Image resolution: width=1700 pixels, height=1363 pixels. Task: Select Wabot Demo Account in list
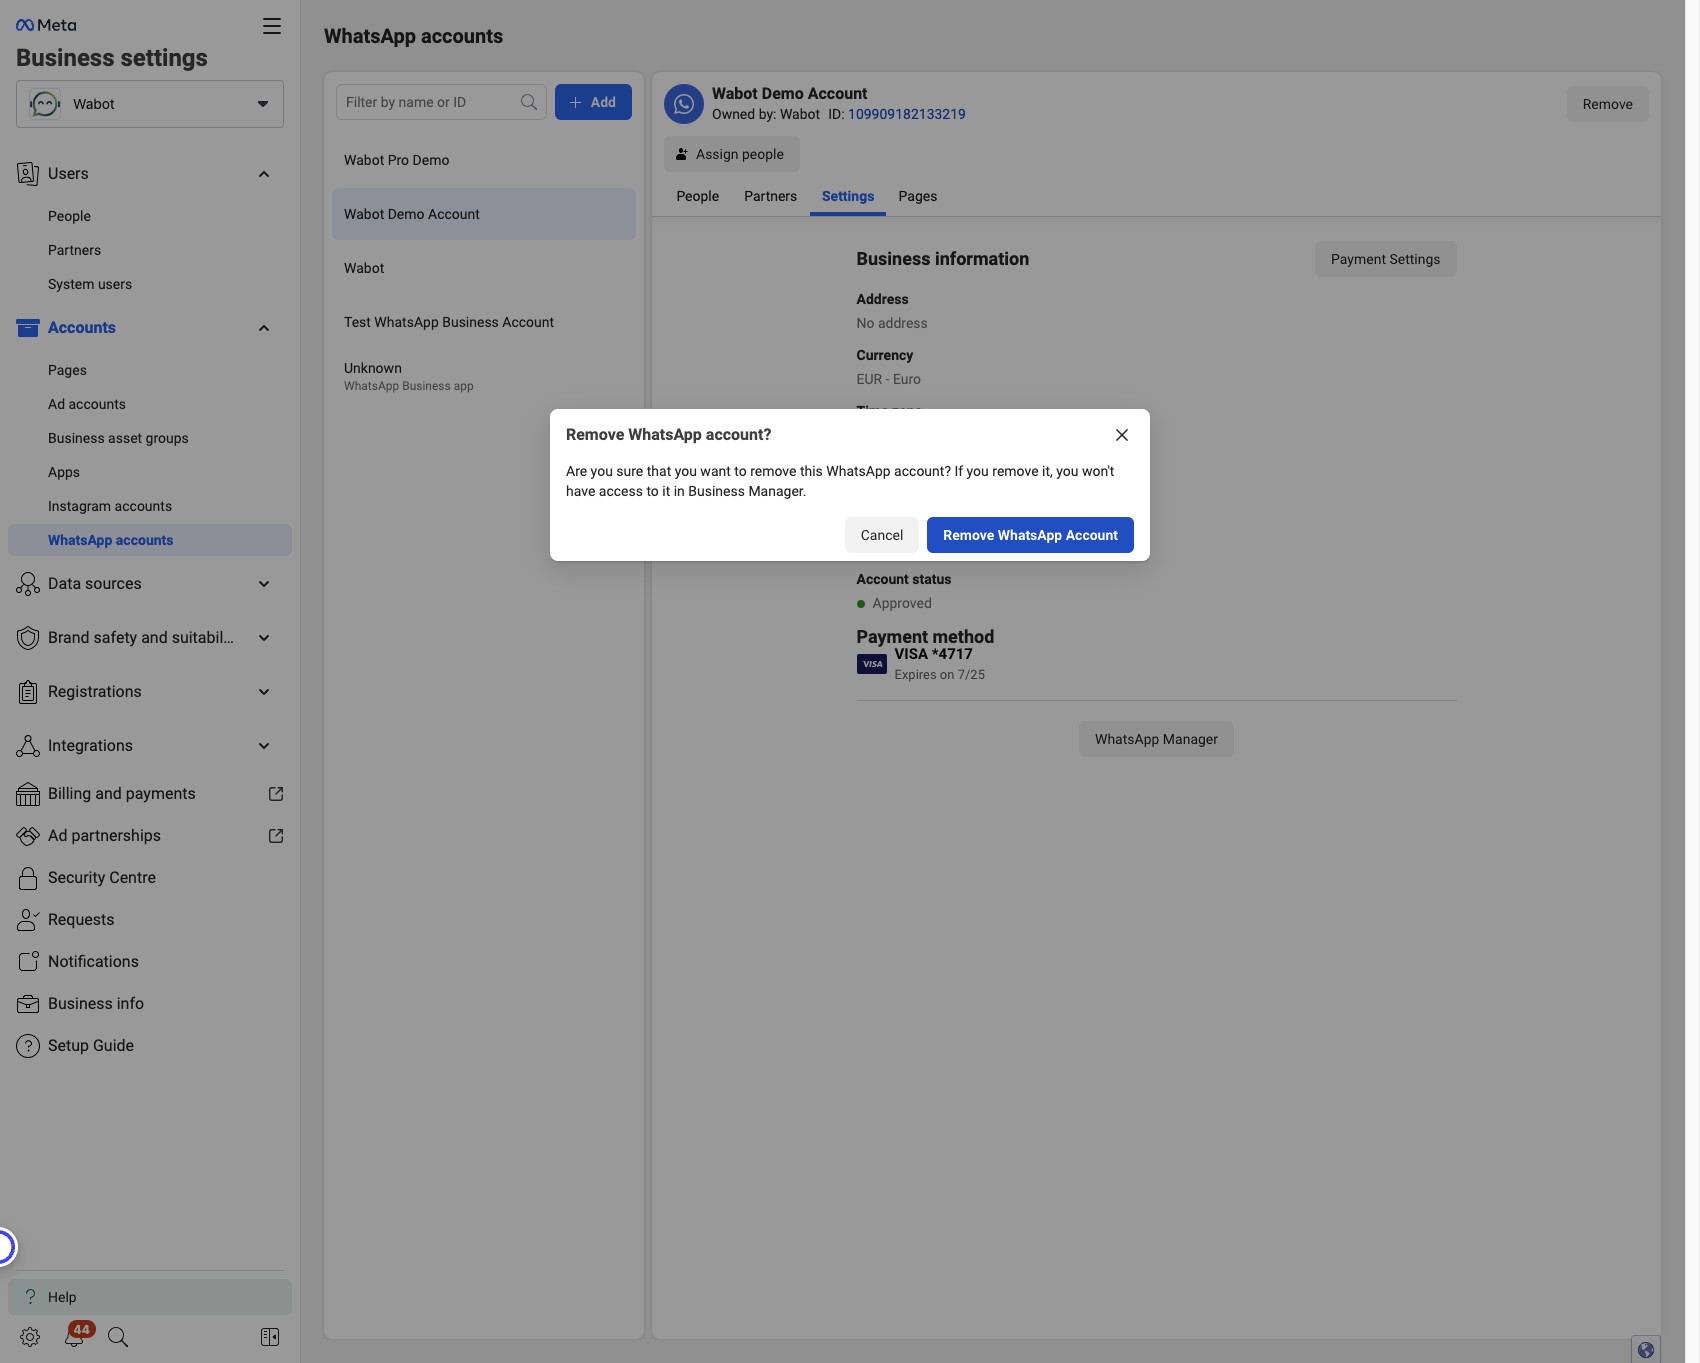click(484, 214)
